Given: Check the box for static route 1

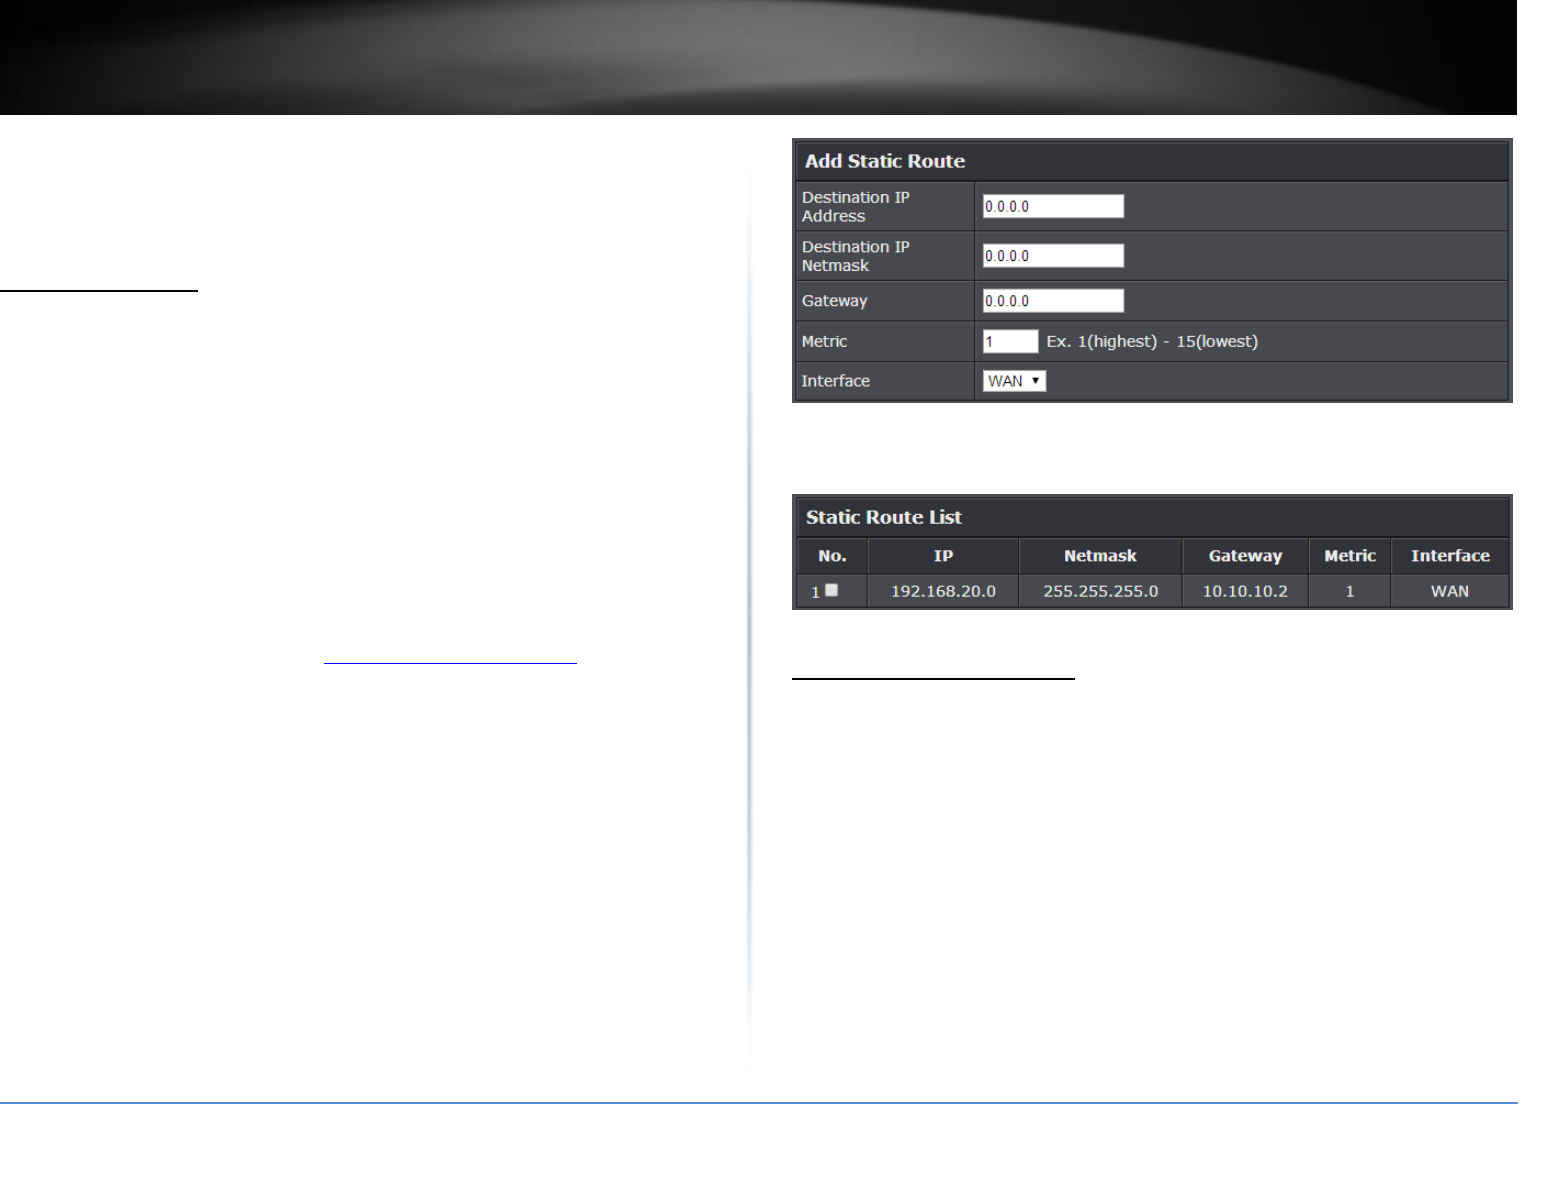Looking at the screenshot, I should (831, 590).
